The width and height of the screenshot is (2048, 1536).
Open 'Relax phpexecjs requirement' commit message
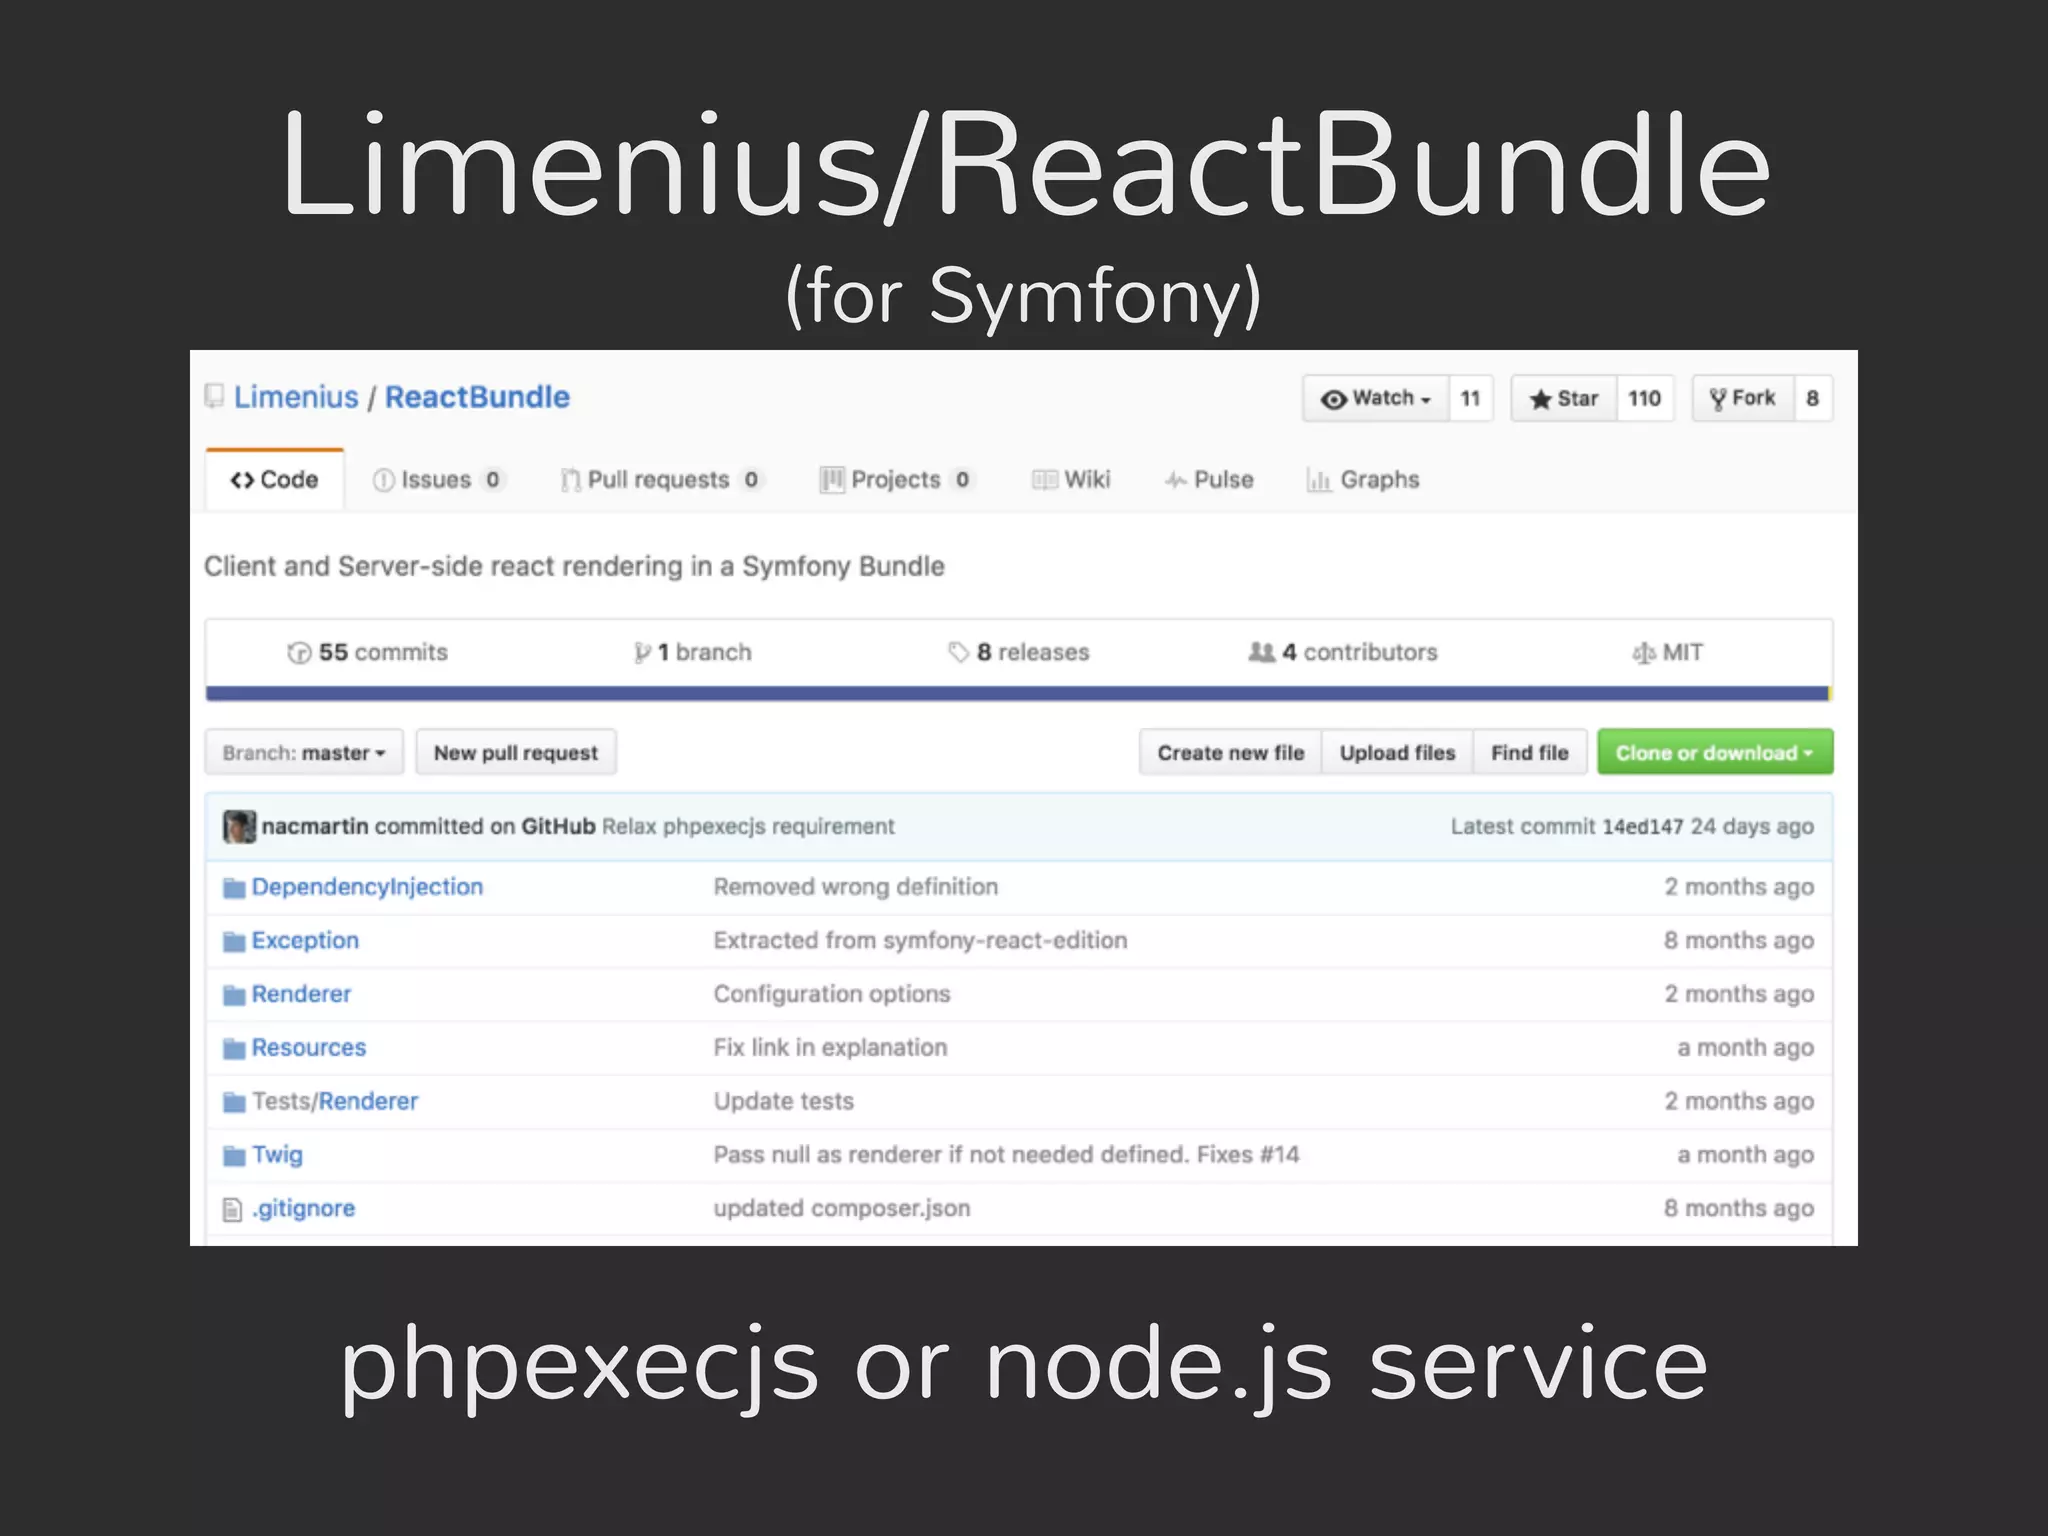[748, 826]
